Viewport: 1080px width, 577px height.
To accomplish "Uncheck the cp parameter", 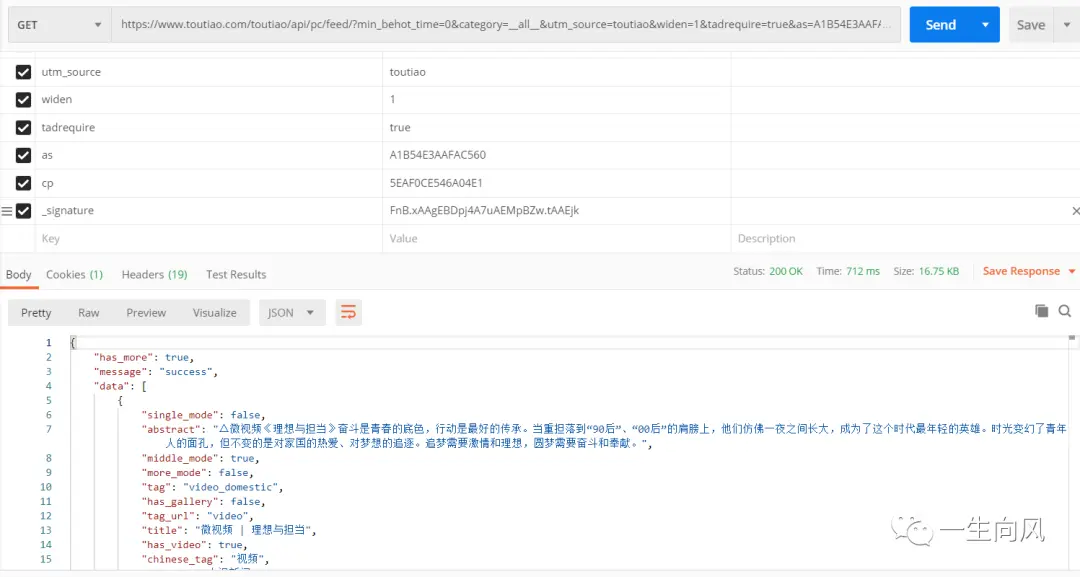I will tap(23, 183).
